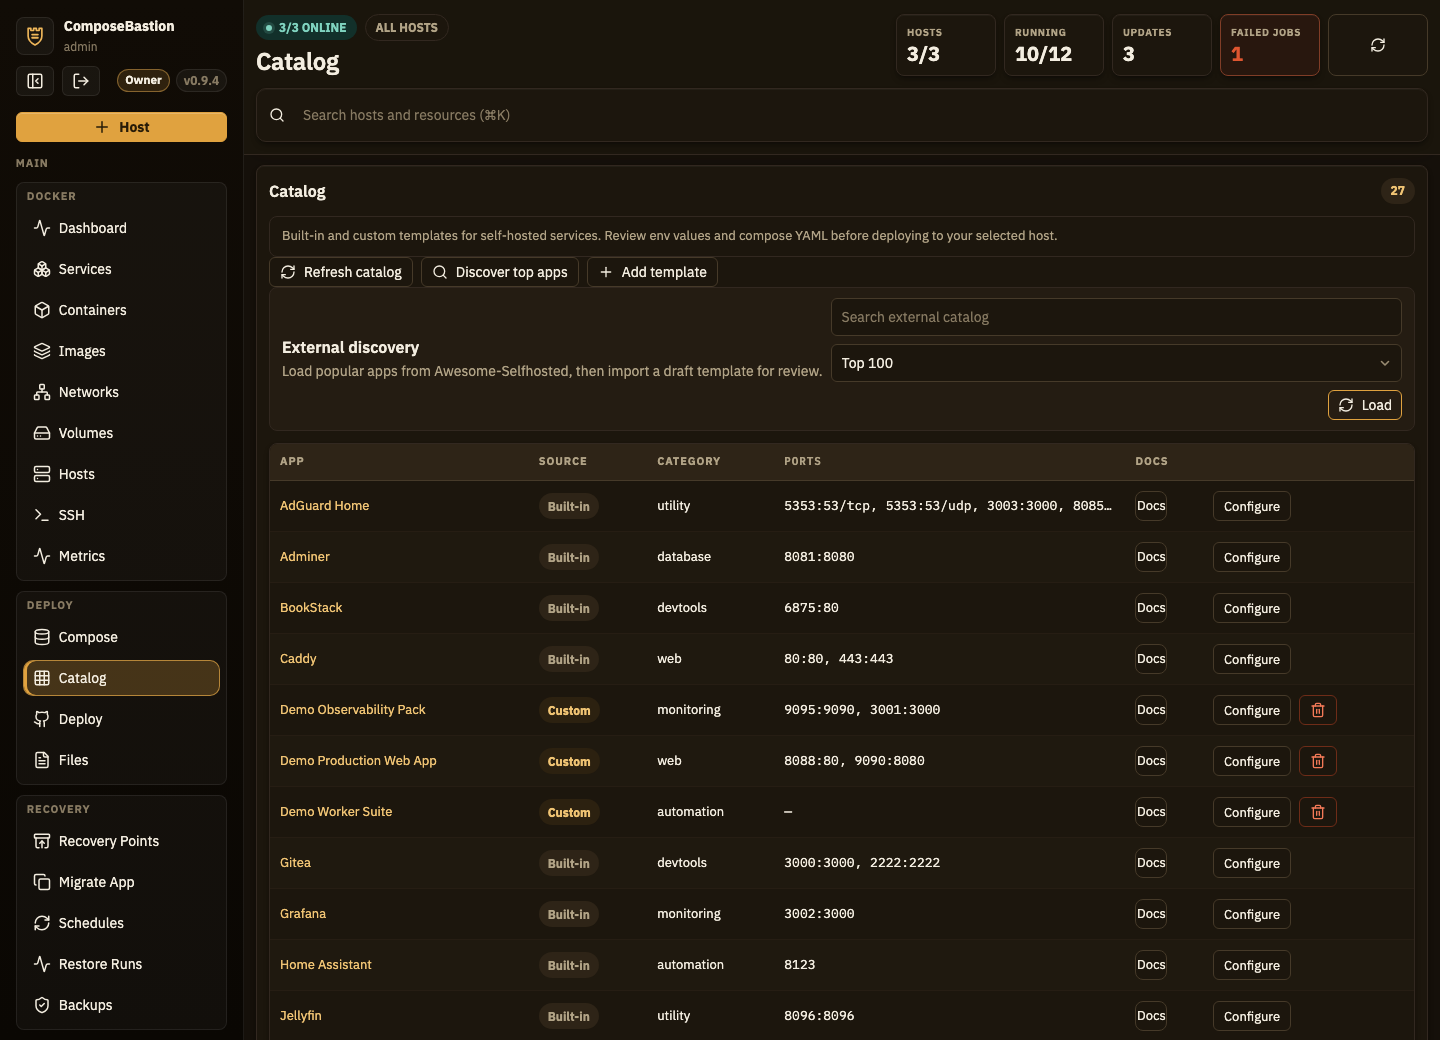This screenshot has height=1040, width=1440.
Task: Open the Images section
Action: [x=121, y=351]
